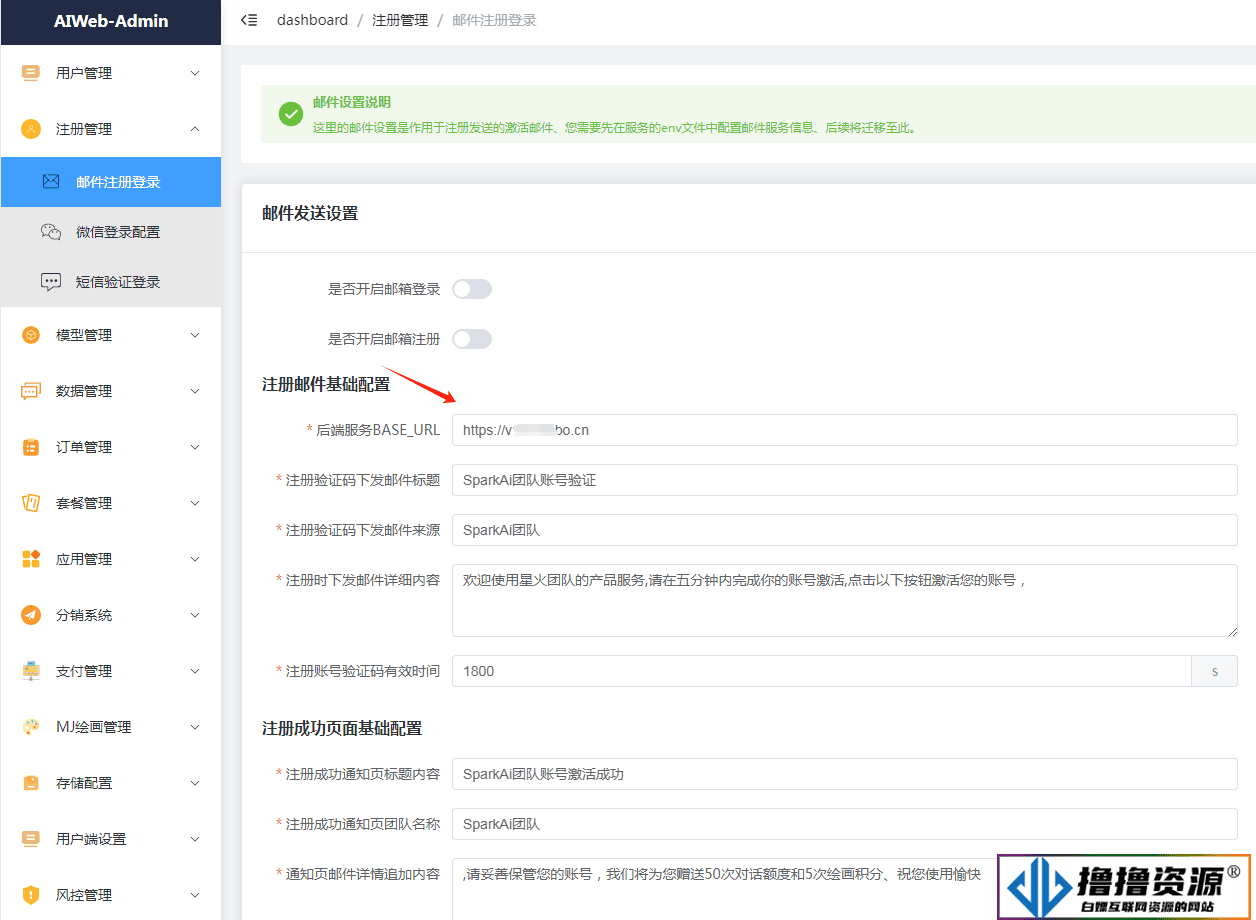This screenshot has height=920, width=1256.
Task: Open the 邮件注册登录 menu item
Action: [x=110, y=182]
